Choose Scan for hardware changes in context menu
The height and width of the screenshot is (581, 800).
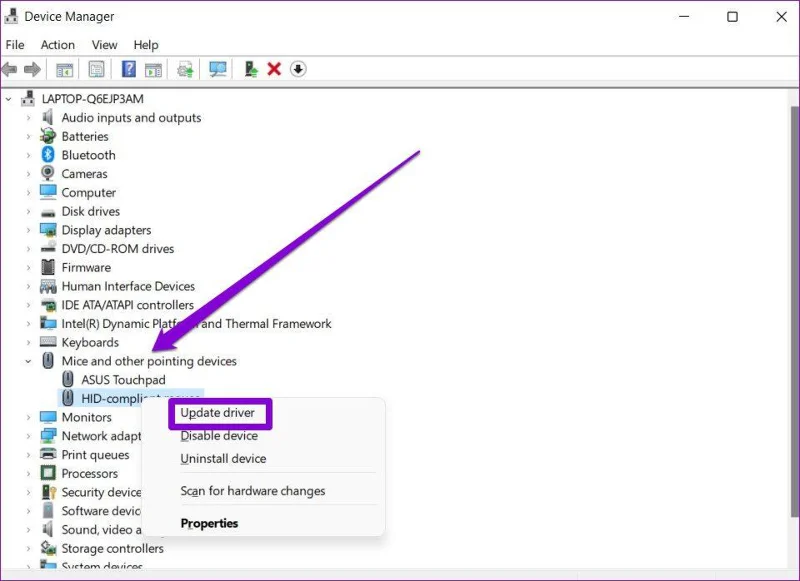click(x=253, y=491)
